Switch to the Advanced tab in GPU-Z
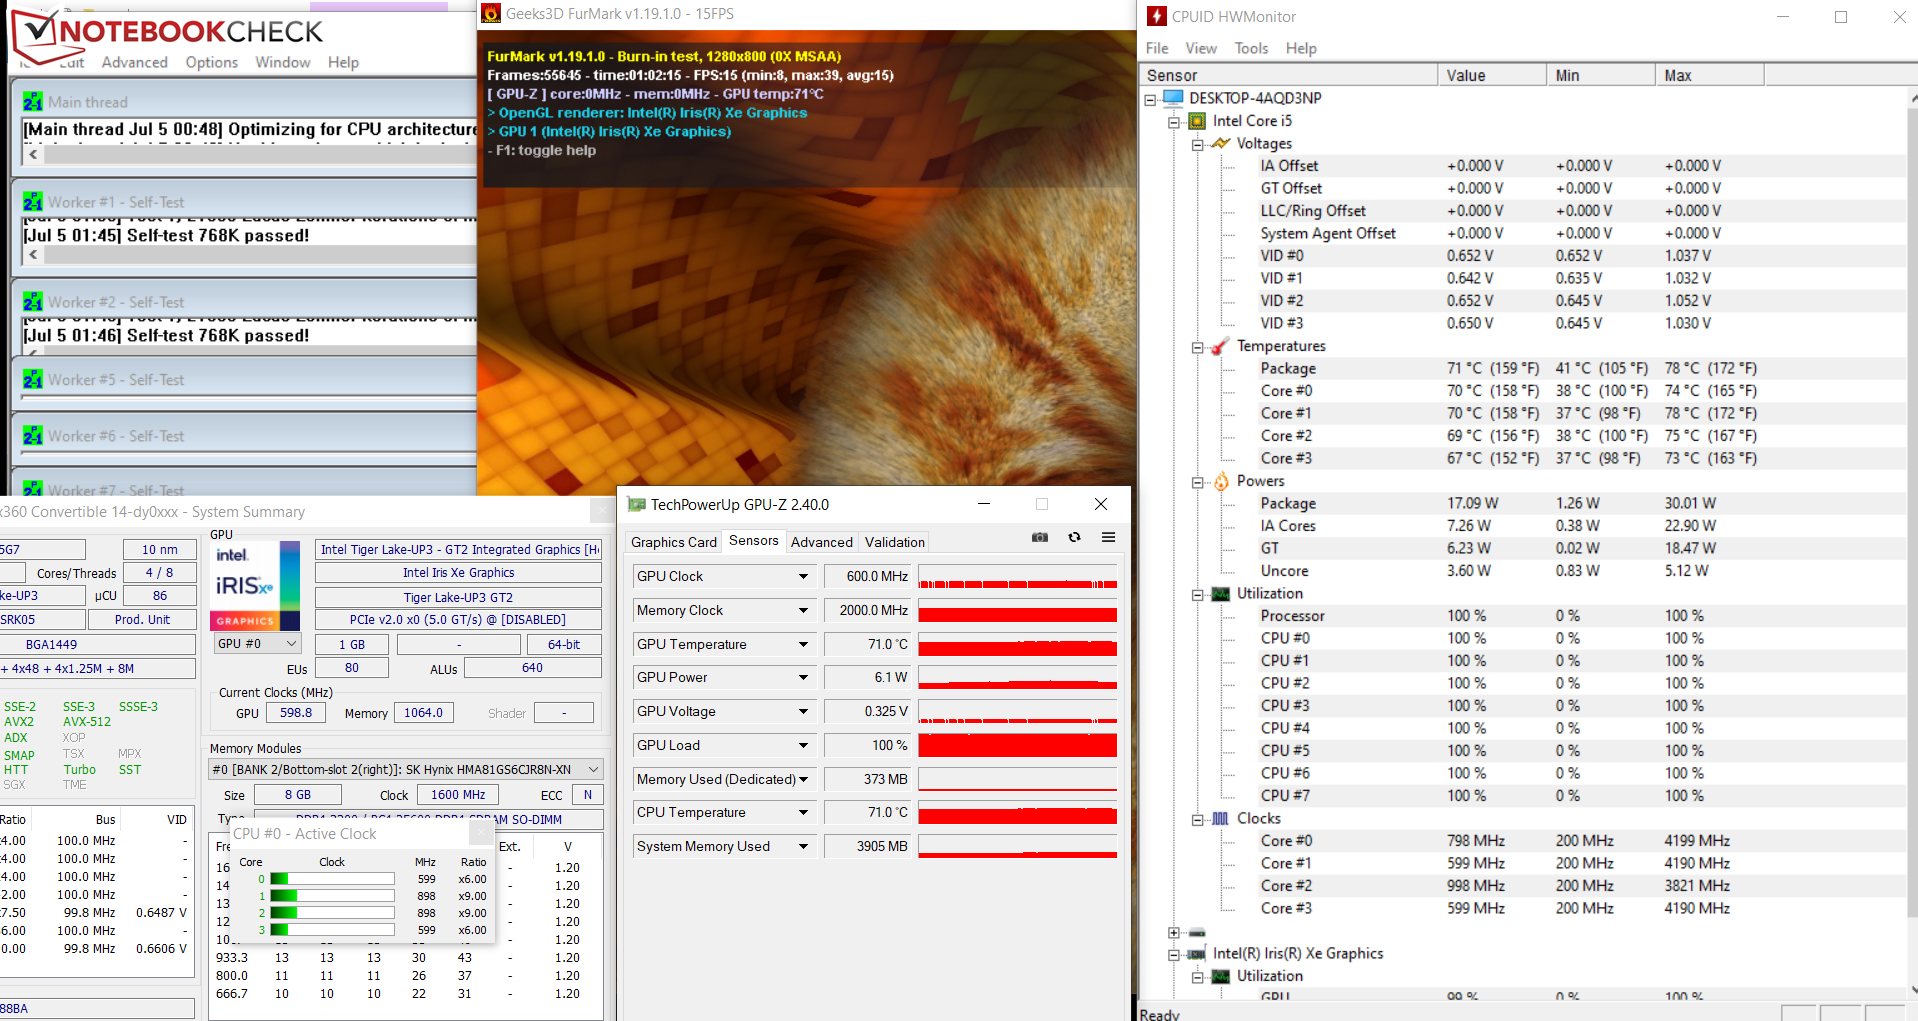This screenshot has height=1021, width=1918. (822, 542)
